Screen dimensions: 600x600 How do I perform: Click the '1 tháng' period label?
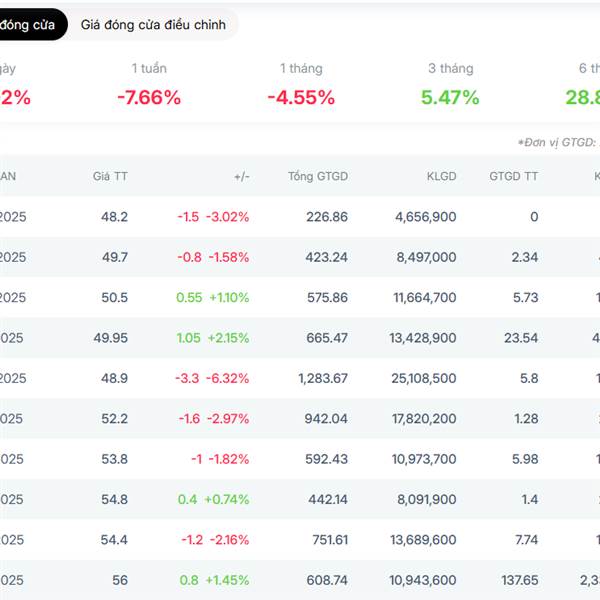tap(301, 68)
